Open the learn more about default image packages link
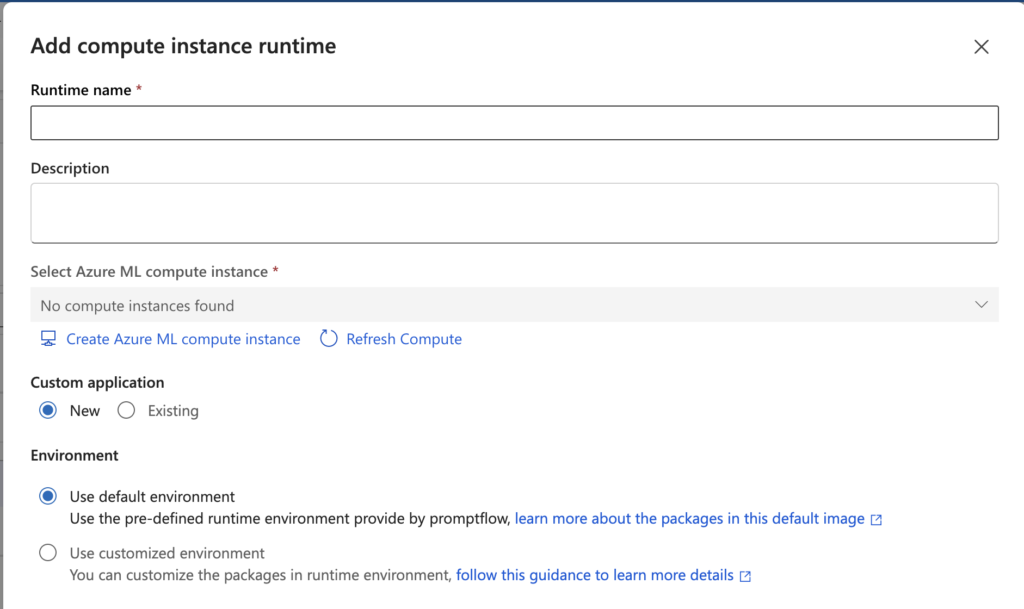1024x609 pixels. [x=689, y=519]
